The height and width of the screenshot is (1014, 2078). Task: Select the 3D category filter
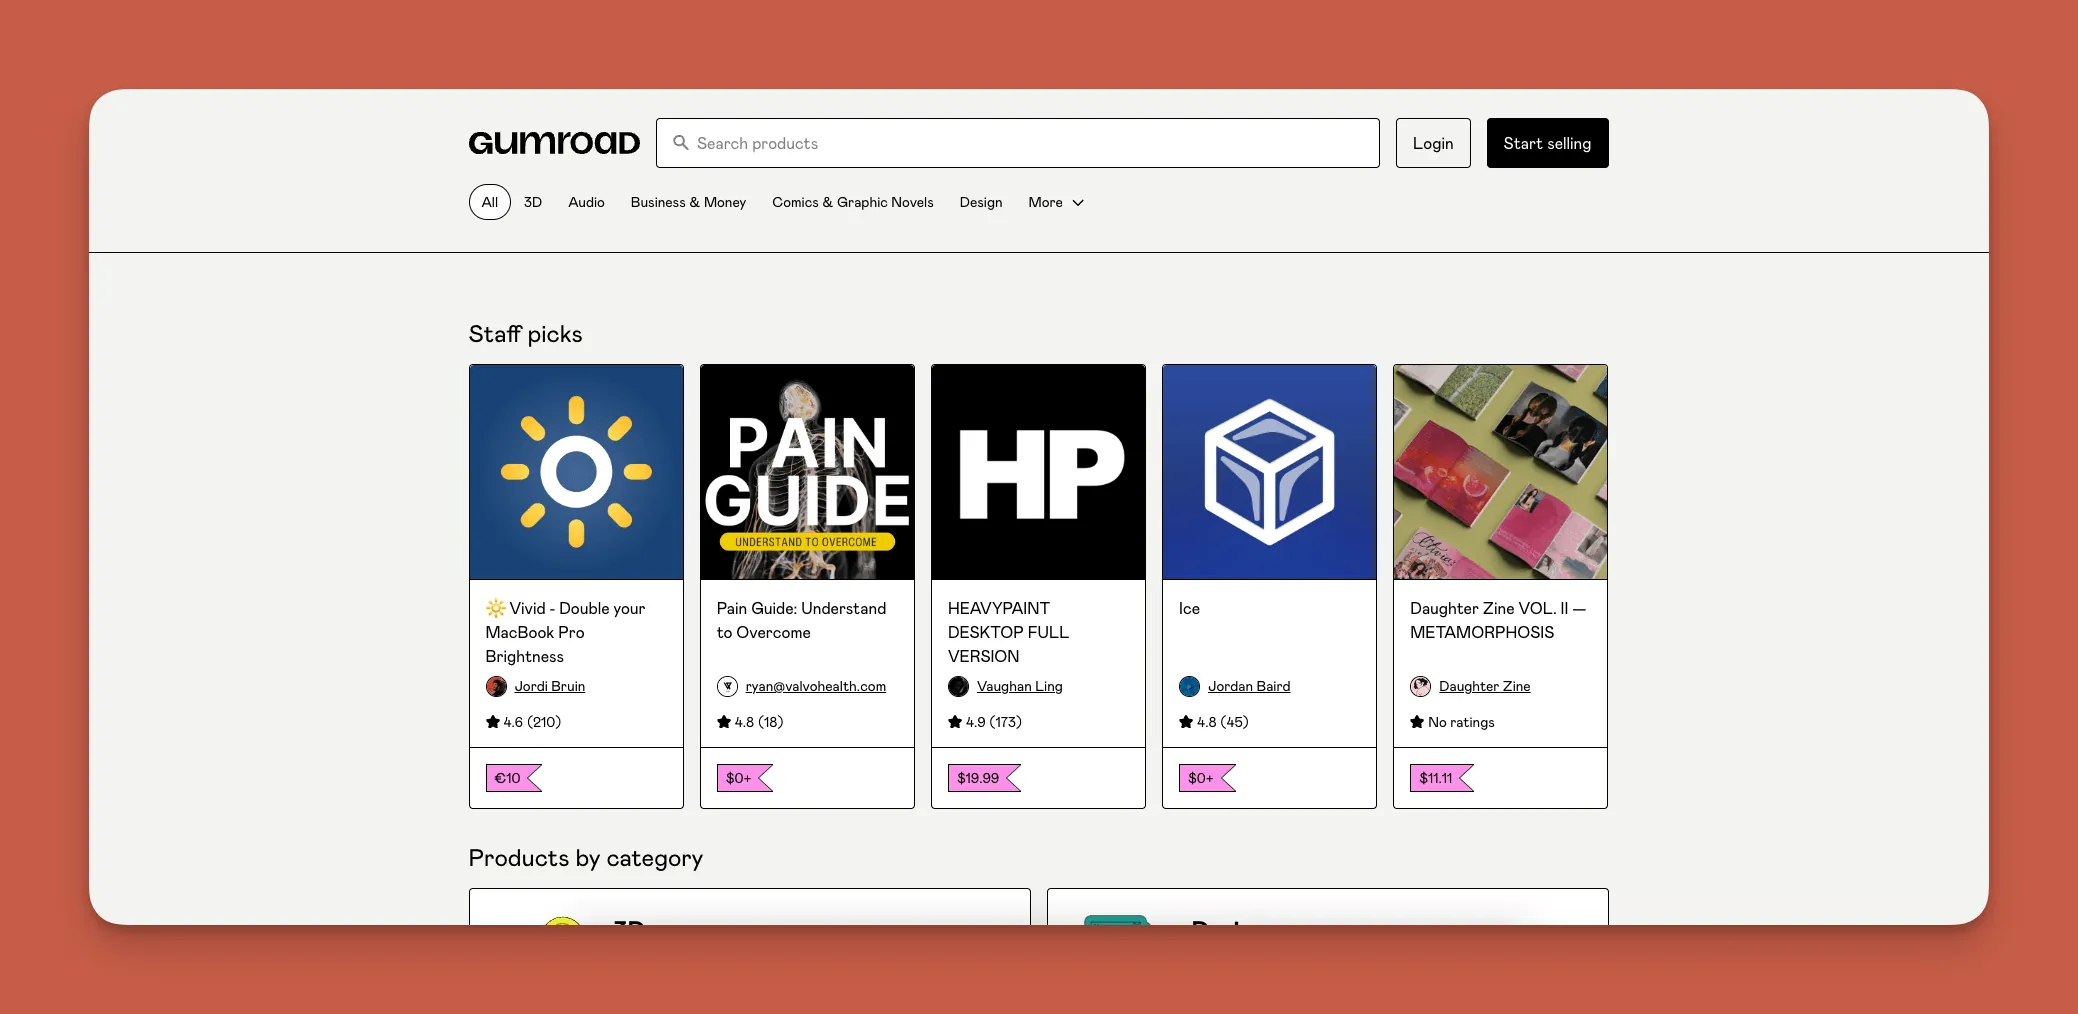[532, 202]
